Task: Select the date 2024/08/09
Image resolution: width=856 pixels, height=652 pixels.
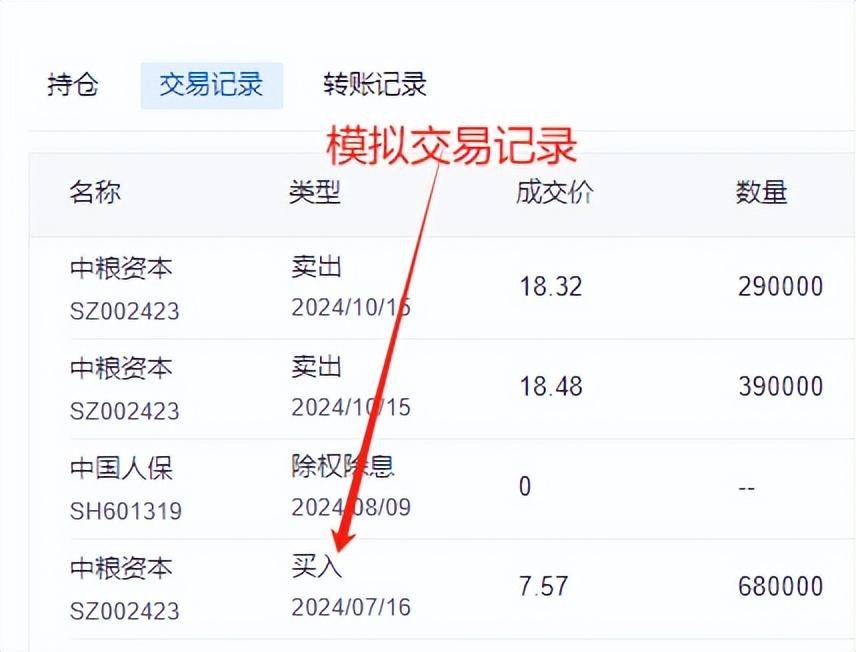Action: [x=351, y=507]
